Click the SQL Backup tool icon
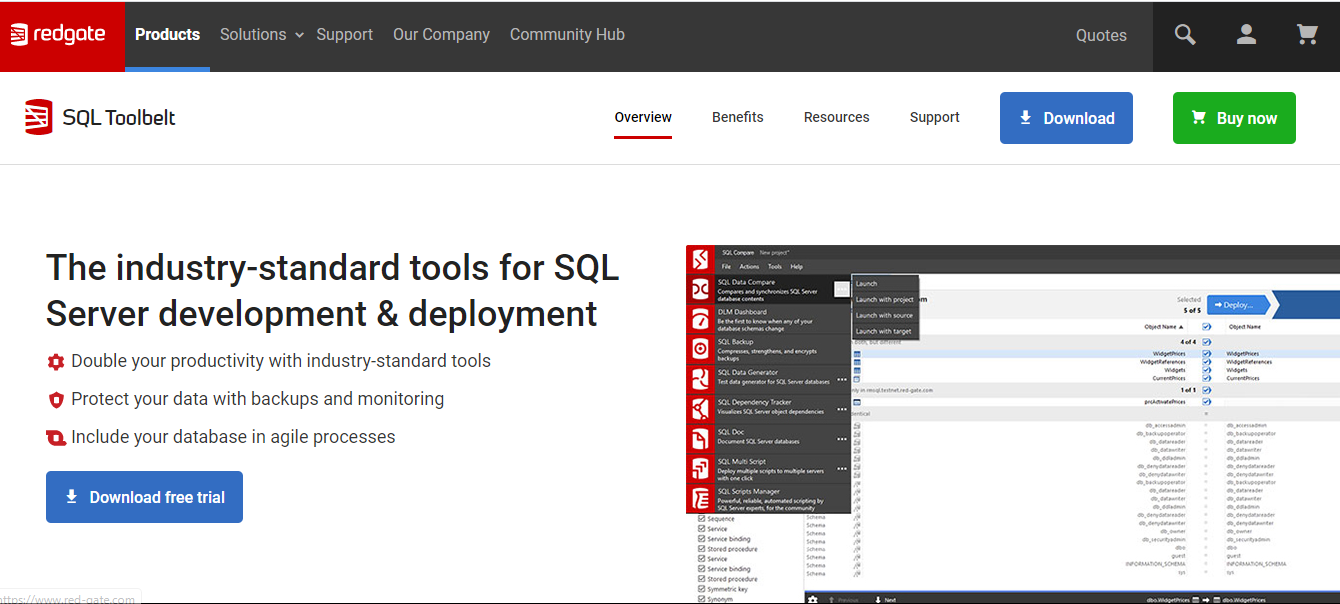 point(700,348)
